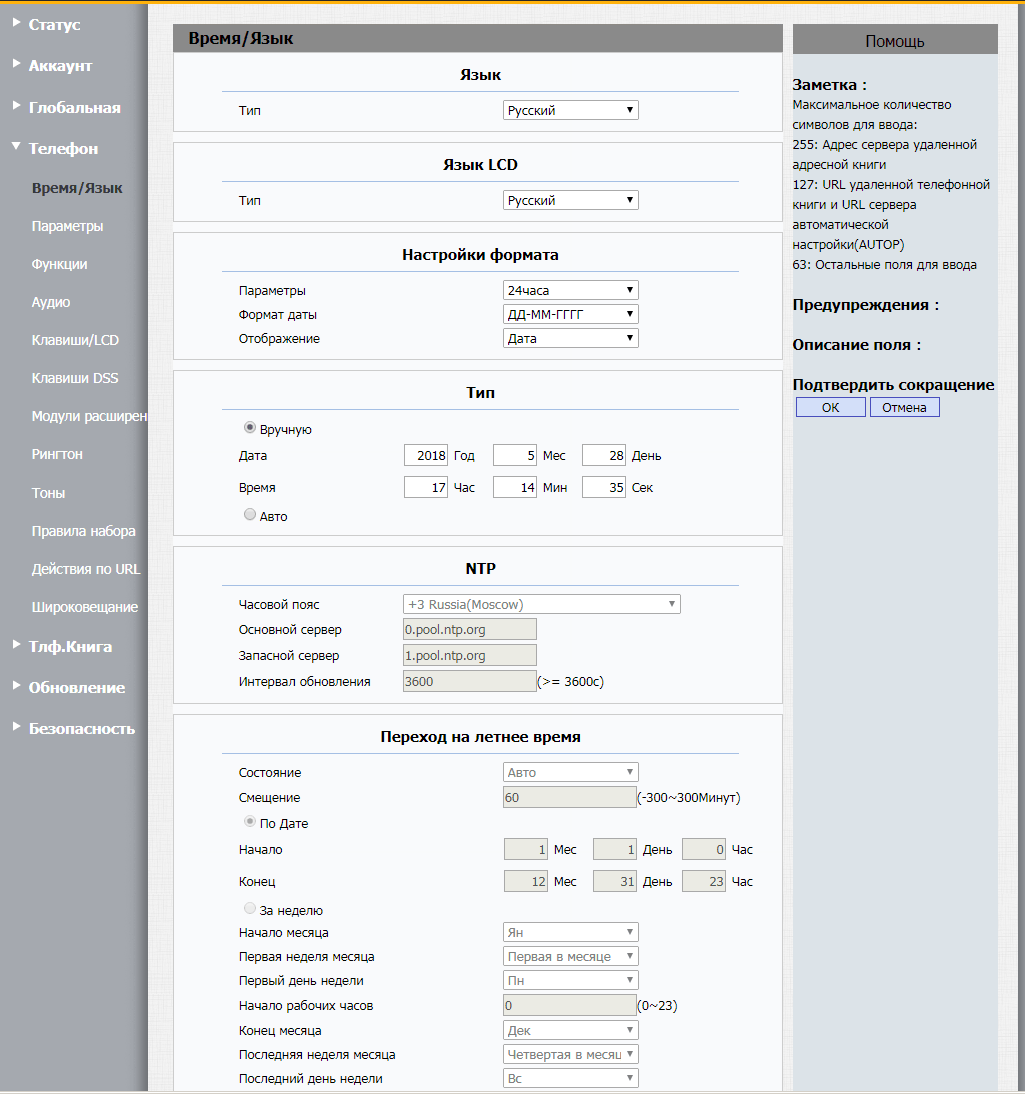The height and width of the screenshot is (1094, 1025).
Task: Open the 24часа time format dropdown
Action: click(x=570, y=290)
